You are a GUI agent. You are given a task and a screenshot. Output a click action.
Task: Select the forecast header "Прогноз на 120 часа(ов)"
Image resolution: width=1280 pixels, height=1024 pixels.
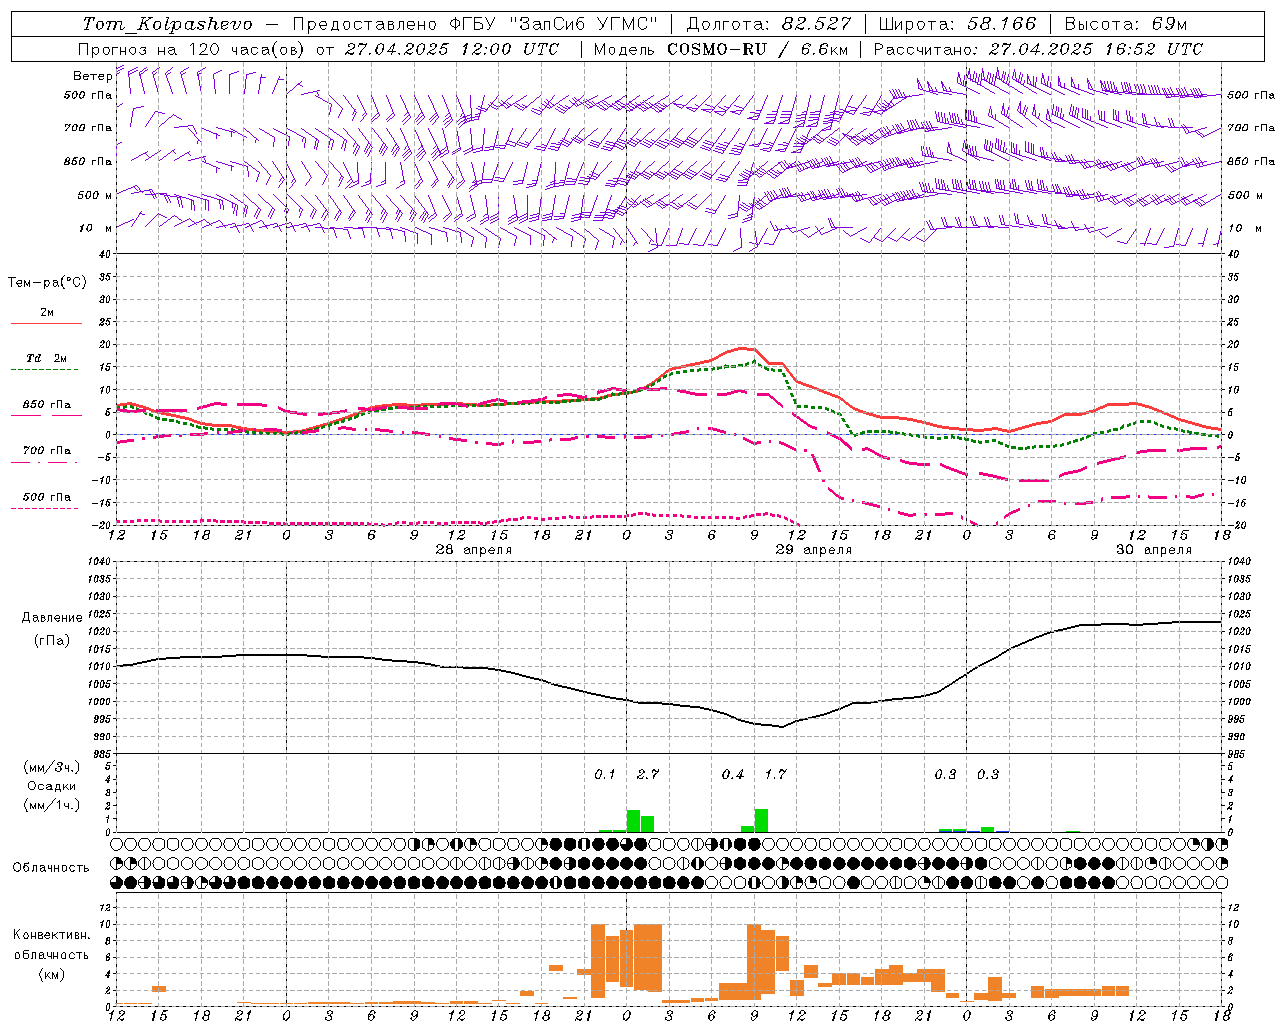coord(192,49)
